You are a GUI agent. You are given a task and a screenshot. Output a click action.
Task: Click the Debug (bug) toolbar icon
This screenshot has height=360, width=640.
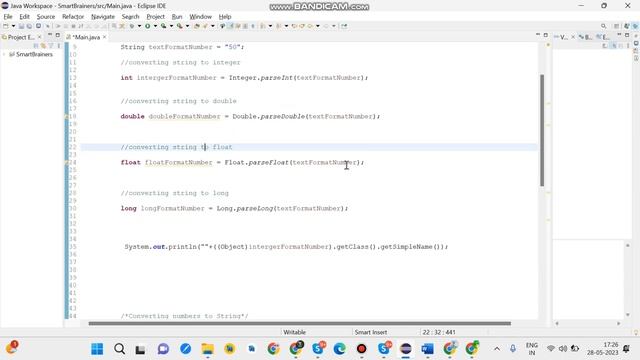[132, 26]
